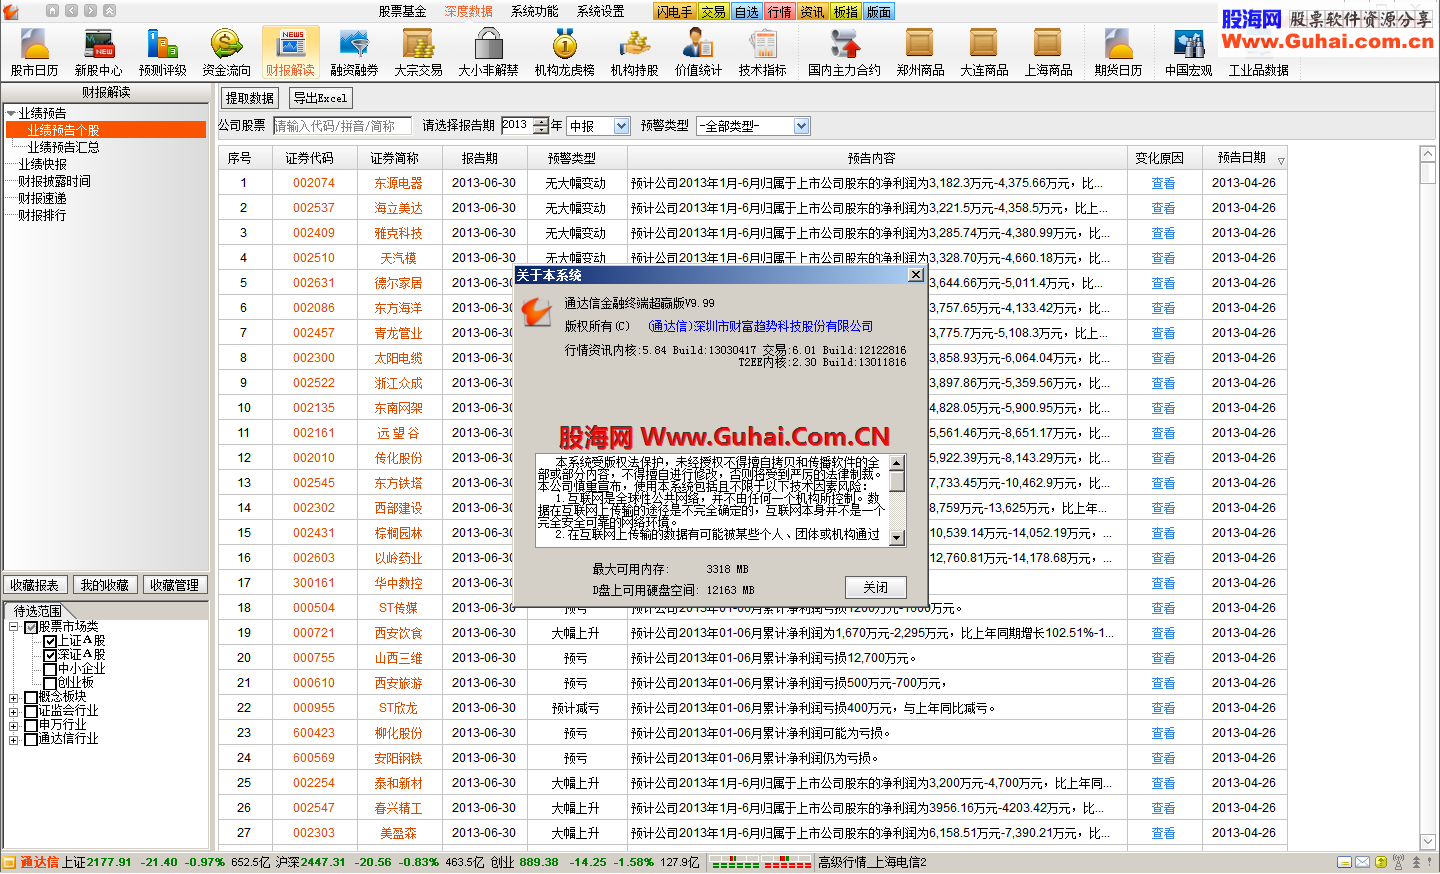The width and height of the screenshot is (1440, 874).
Task: Select 财报排行 in the left tree
Action: click(42, 215)
